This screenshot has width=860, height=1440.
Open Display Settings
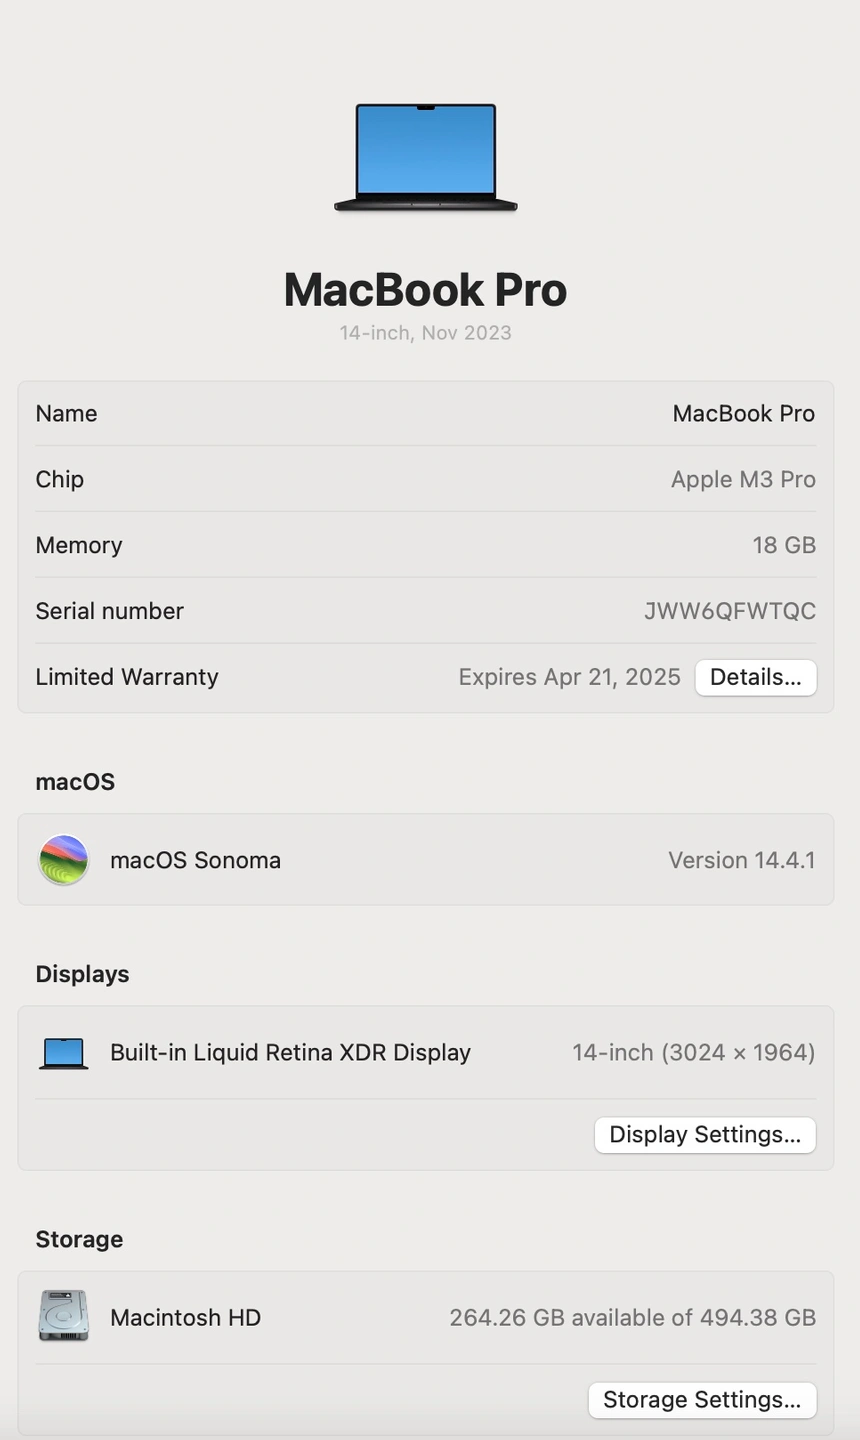(705, 1135)
